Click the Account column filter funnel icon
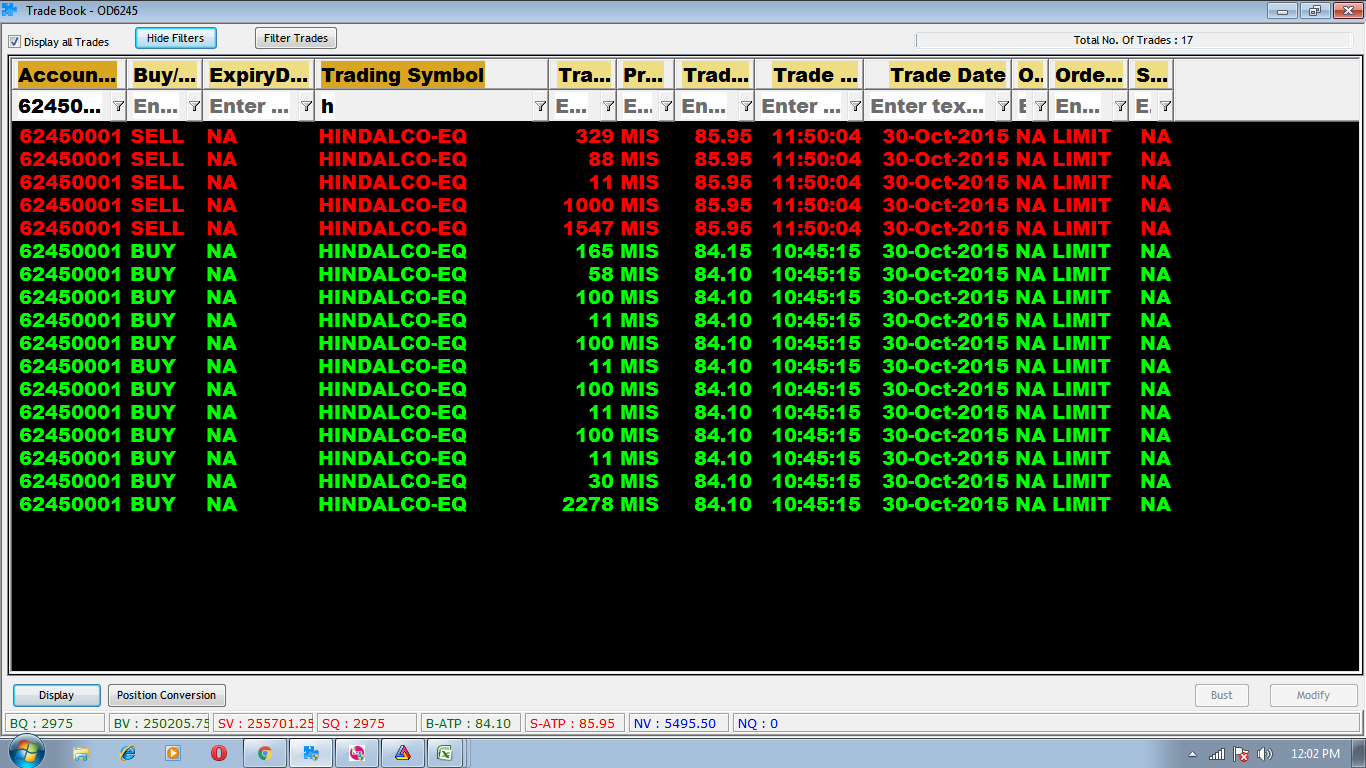Image resolution: width=1366 pixels, height=768 pixels. point(118,106)
